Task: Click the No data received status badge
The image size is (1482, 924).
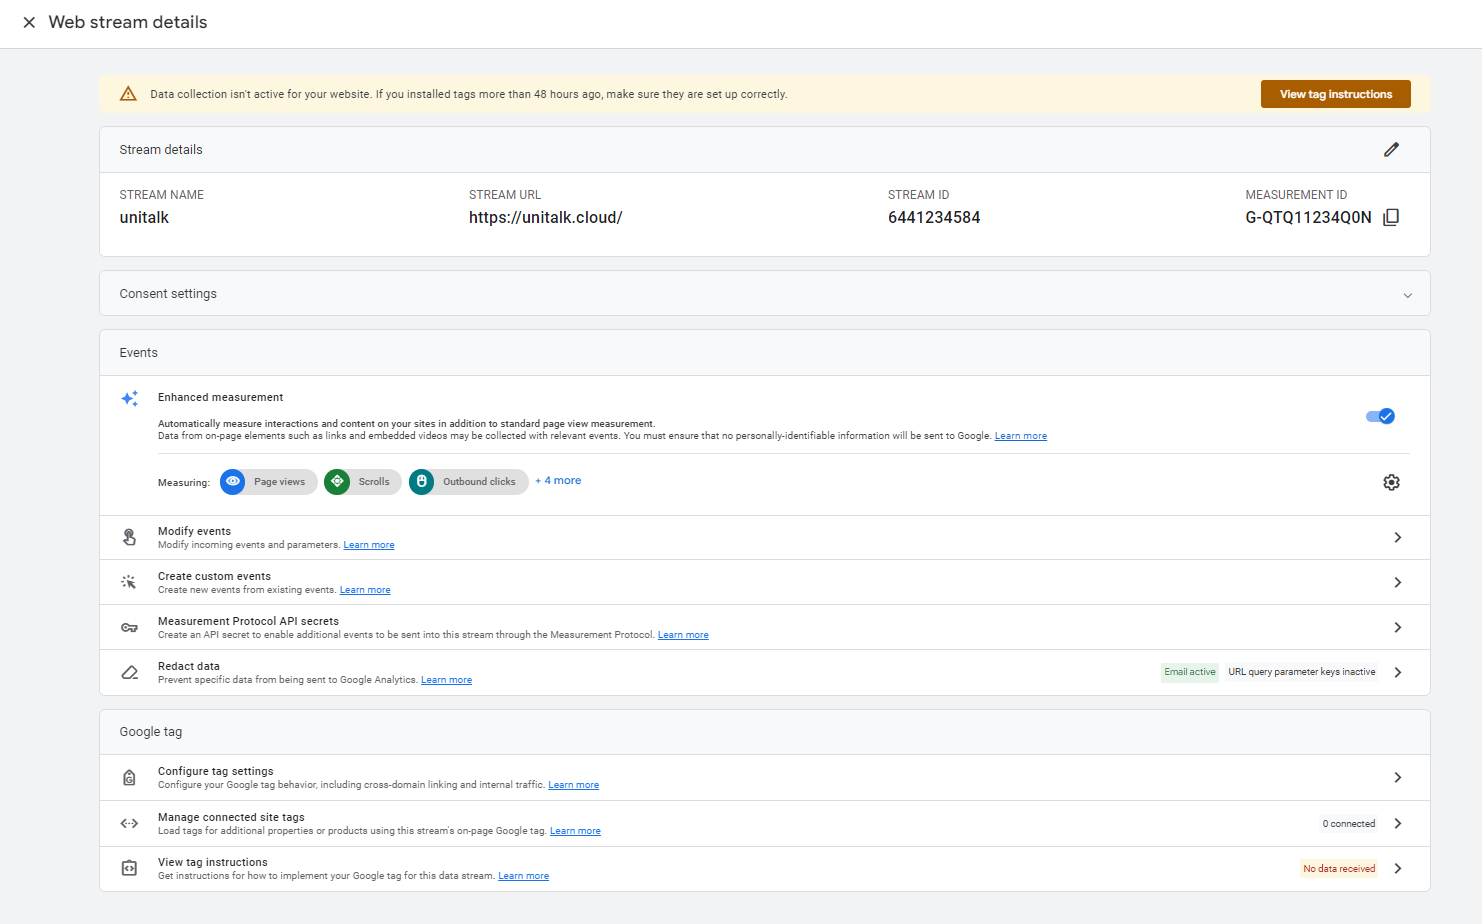Action: 1339,869
